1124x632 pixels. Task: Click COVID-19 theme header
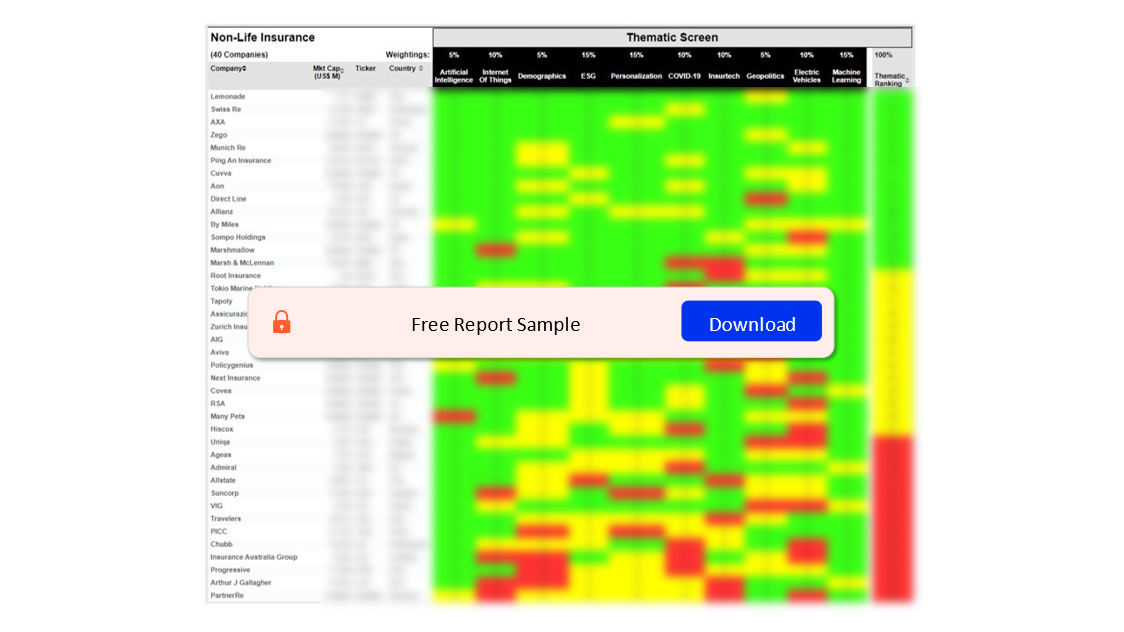[685, 76]
